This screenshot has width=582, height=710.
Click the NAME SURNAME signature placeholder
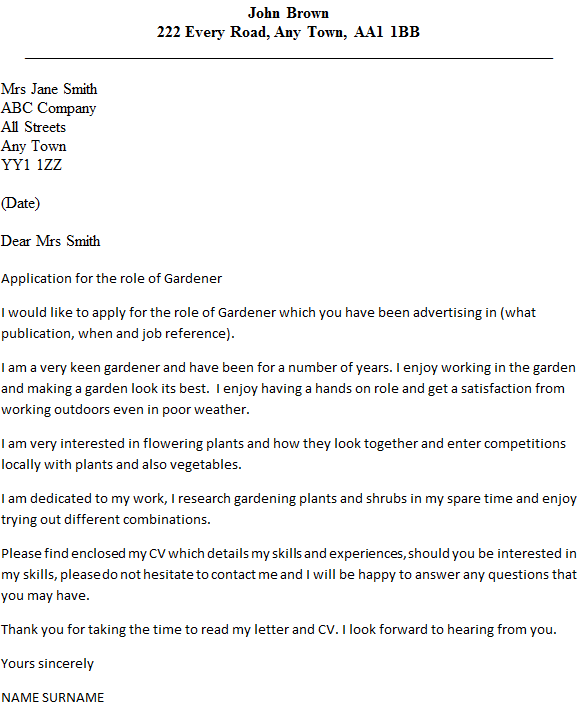[x=53, y=697]
